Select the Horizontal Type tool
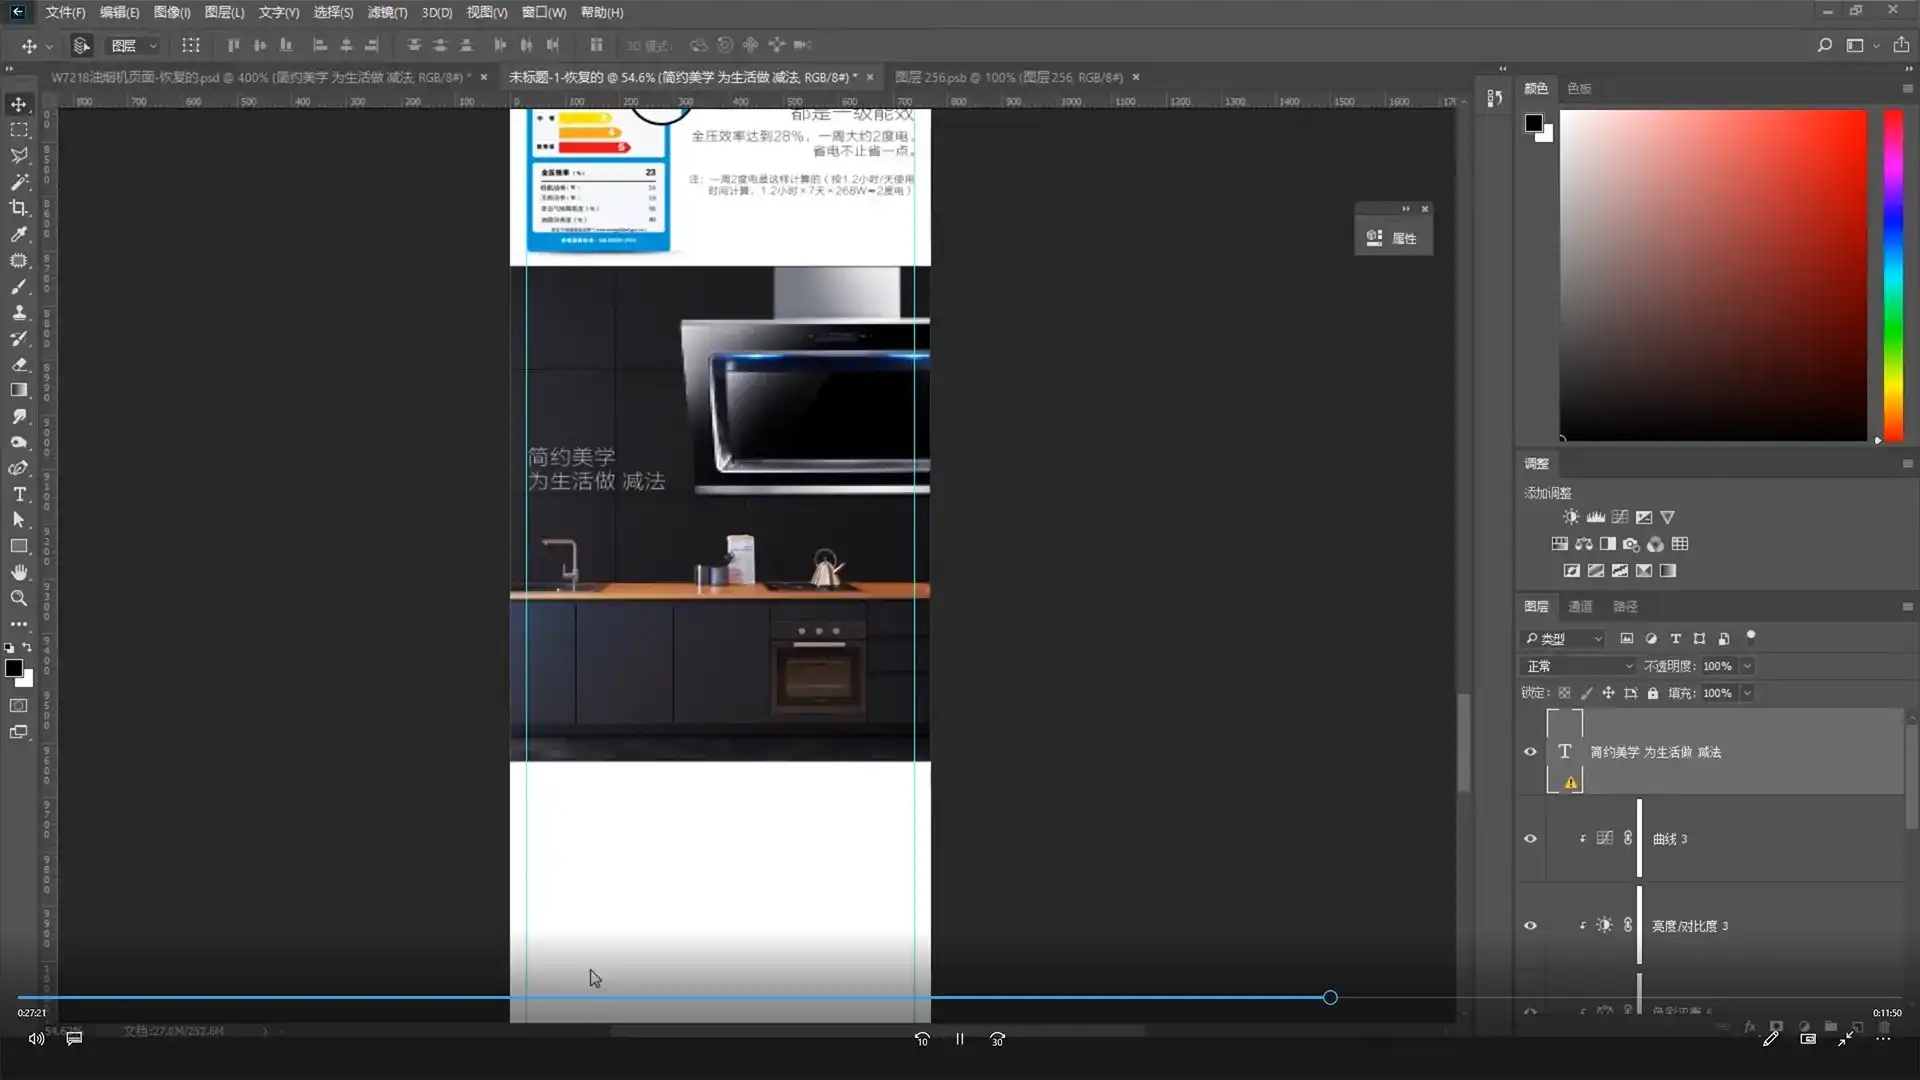 (19, 494)
